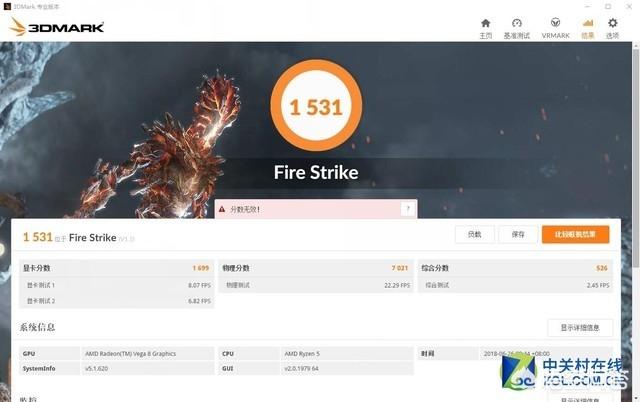640x402 pixels.
Task: Click the large 1 531 score circle
Action: [x=316, y=105]
